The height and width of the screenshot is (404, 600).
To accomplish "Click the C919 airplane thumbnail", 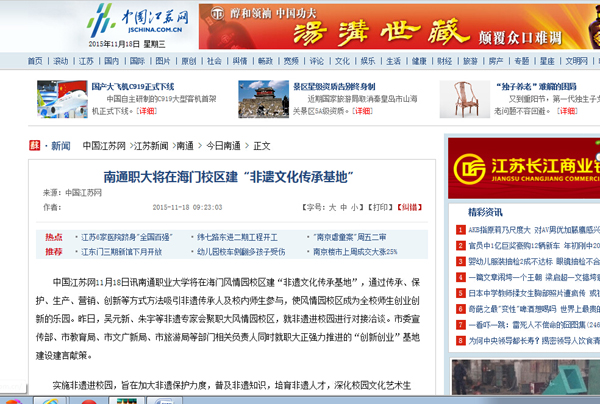I will pyautogui.click(x=62, y=99).
